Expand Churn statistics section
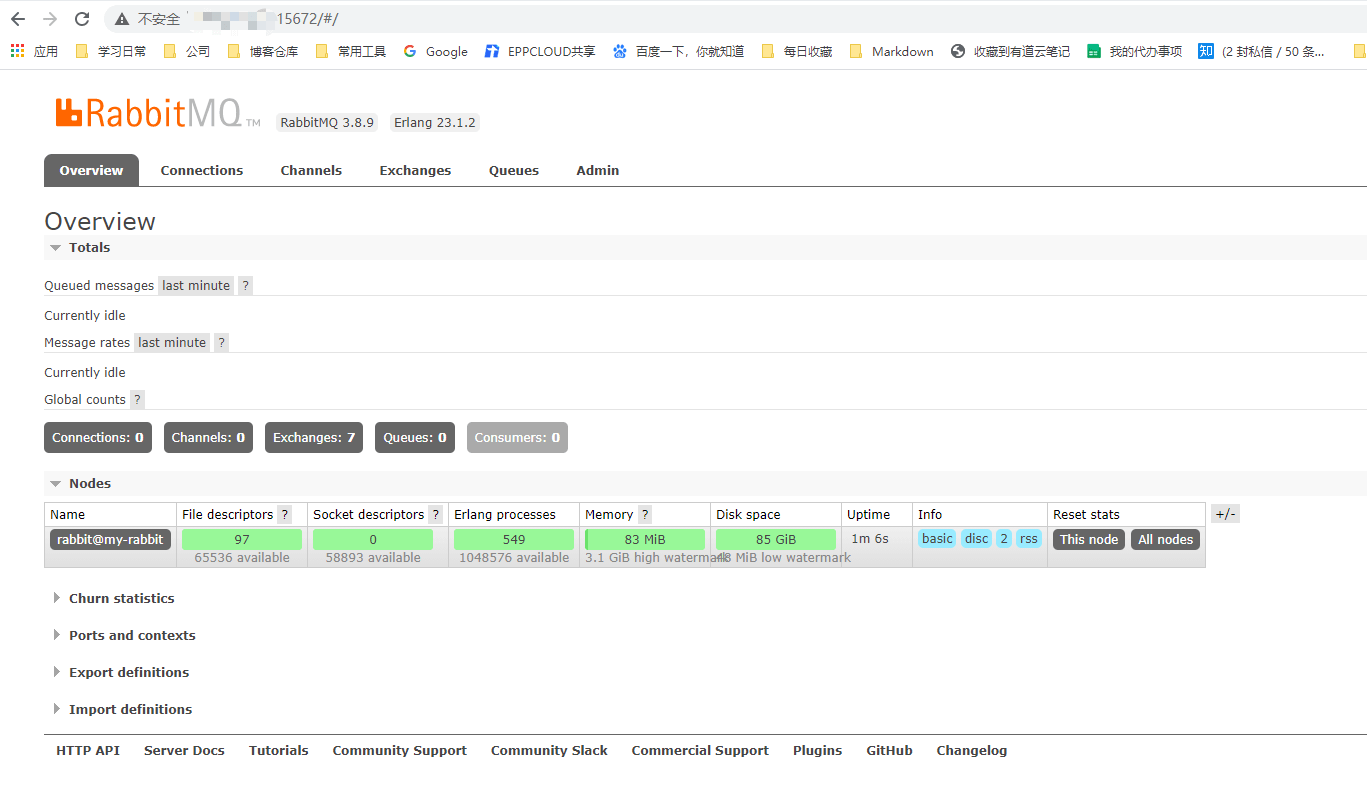Viewport: 1367px width, 787px height. 114,598
